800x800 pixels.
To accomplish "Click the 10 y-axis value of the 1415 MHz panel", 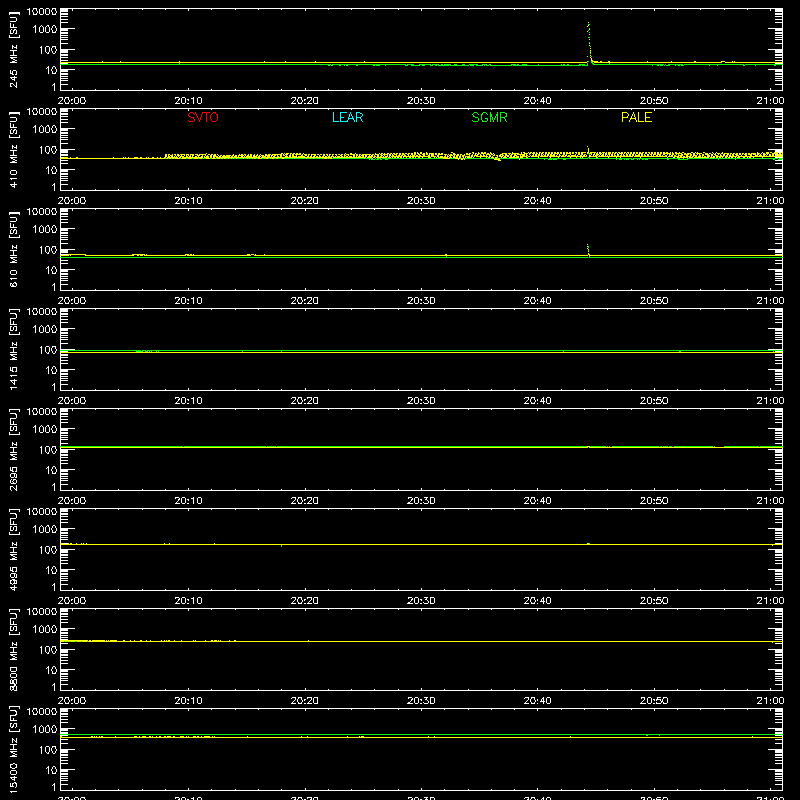I will (51, 370).
